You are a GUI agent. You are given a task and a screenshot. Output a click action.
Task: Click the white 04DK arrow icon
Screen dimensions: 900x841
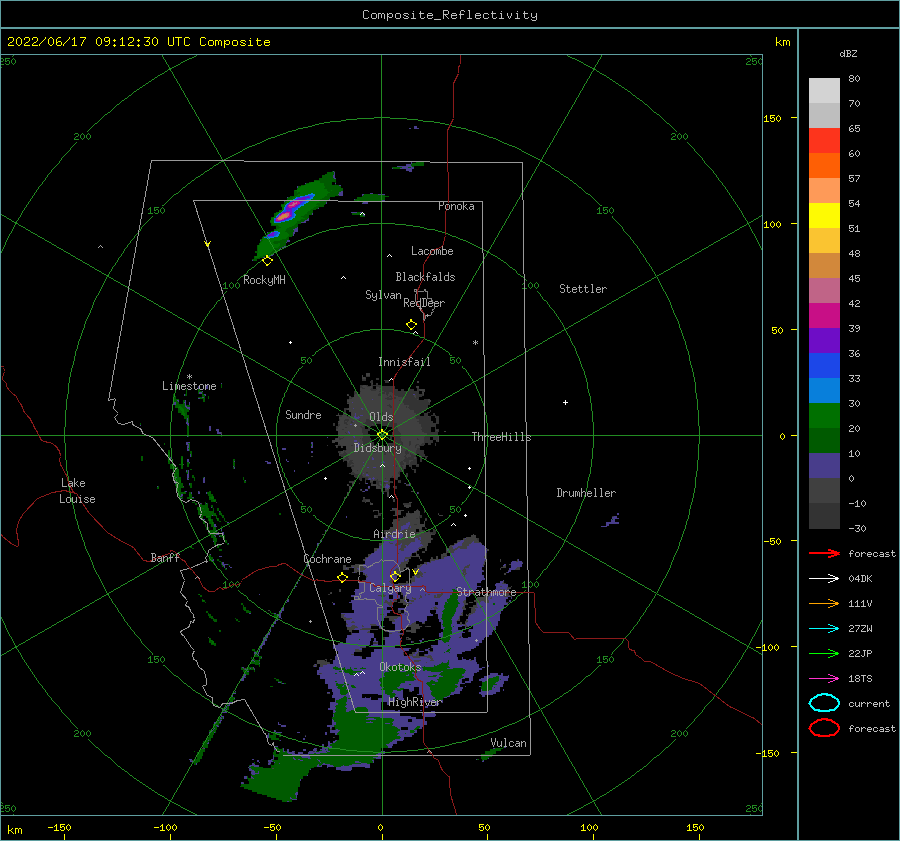pos(824,579)
